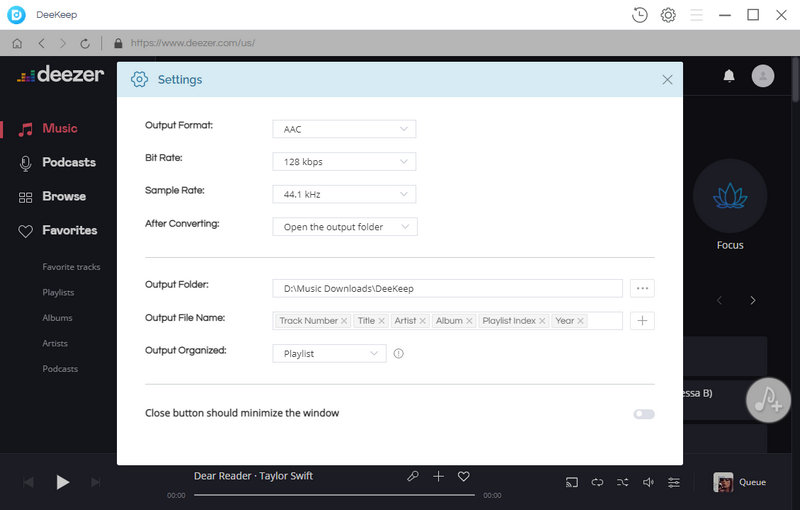This screenshot has width=800, height=510.
Task: Click the track progress bar
Action: point(334,495)
